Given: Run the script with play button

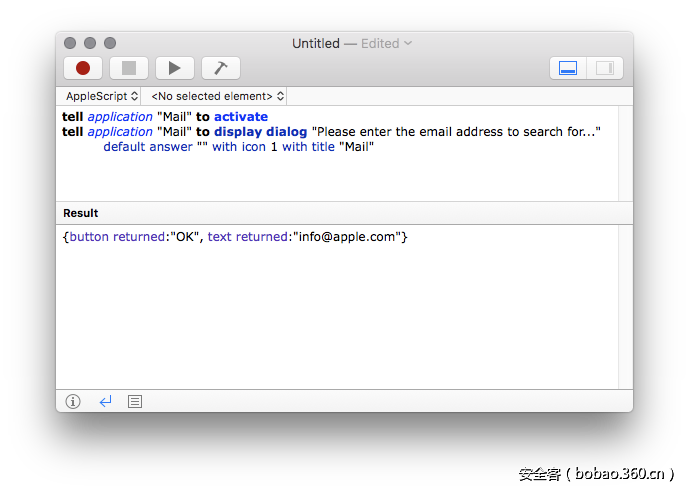Looking at the screenshot, I should (175, 68).
